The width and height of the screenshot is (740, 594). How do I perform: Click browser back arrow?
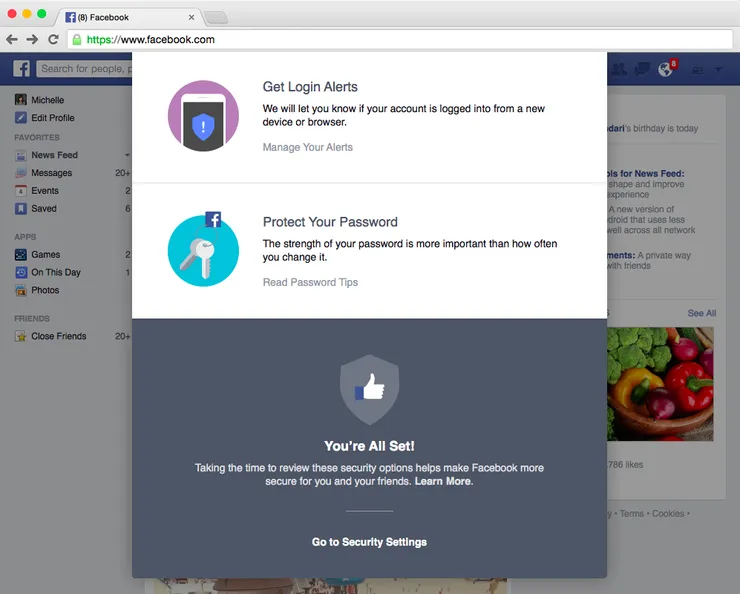(12, 40)
